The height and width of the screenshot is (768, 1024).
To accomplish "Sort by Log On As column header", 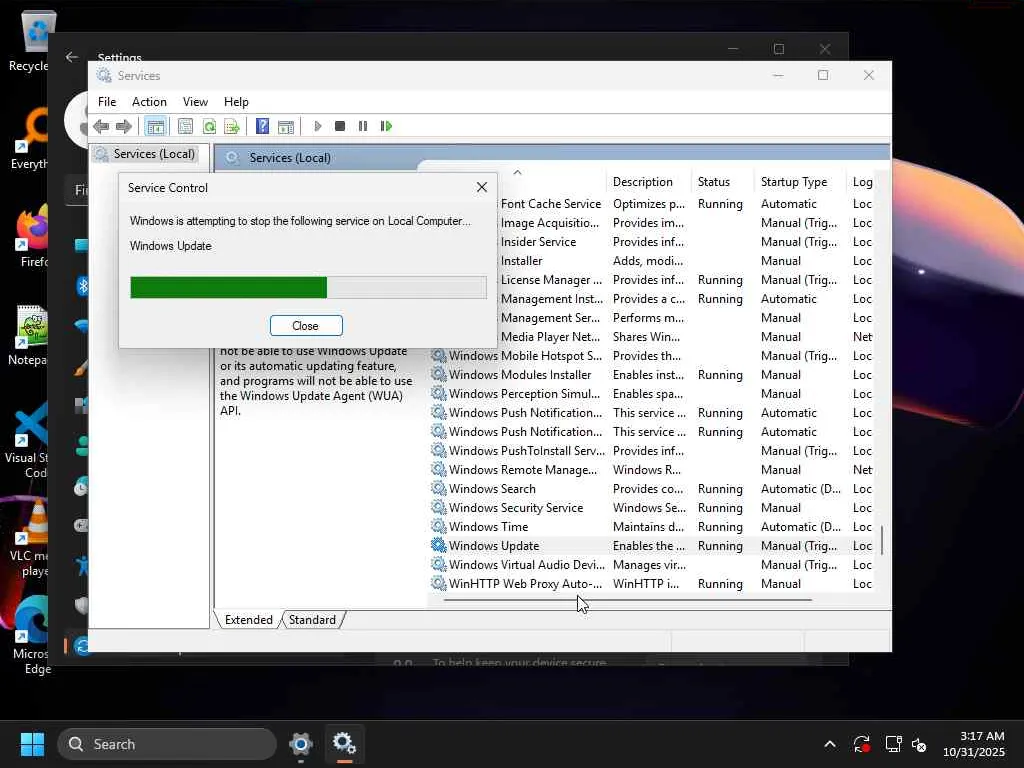I will [862, 182].
